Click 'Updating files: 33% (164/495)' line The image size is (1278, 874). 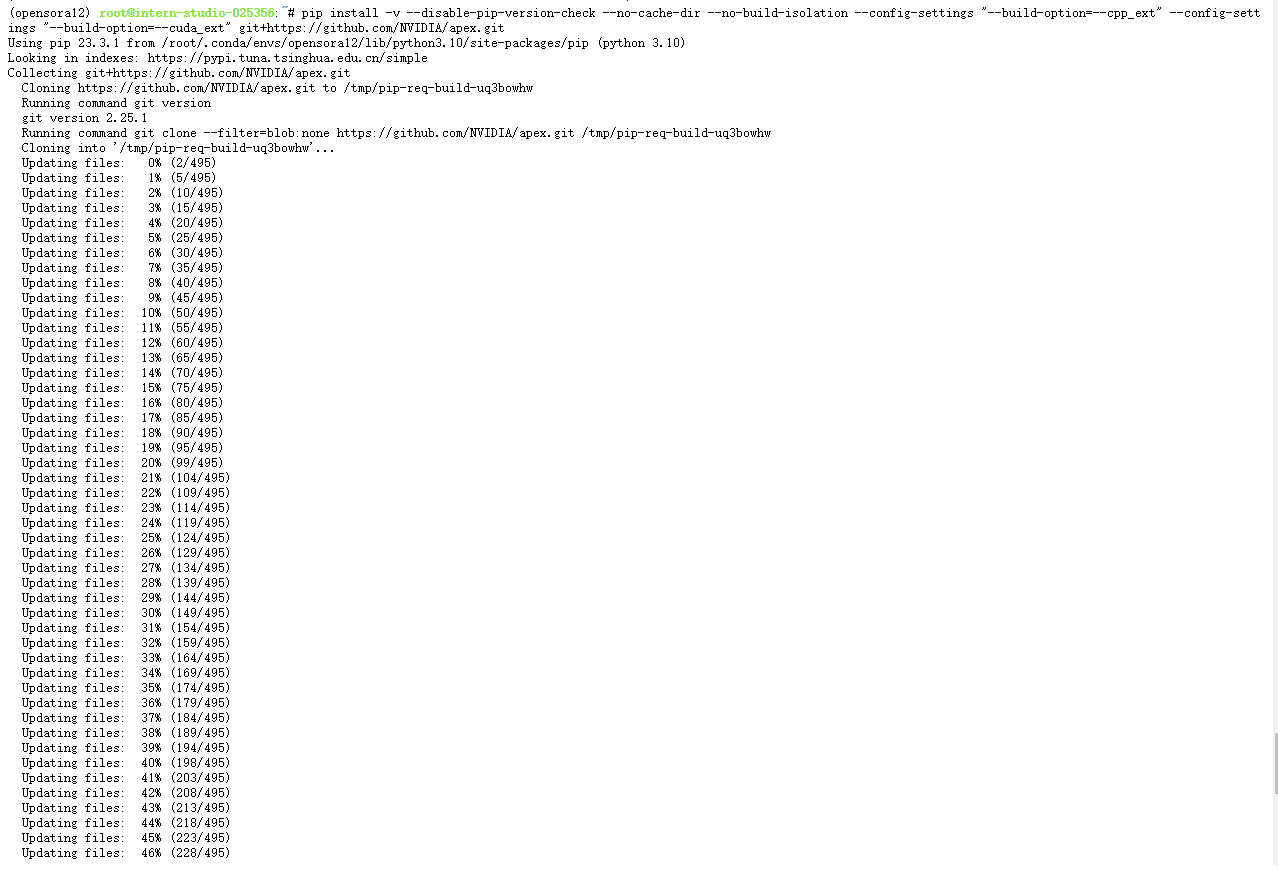(126, 658)
